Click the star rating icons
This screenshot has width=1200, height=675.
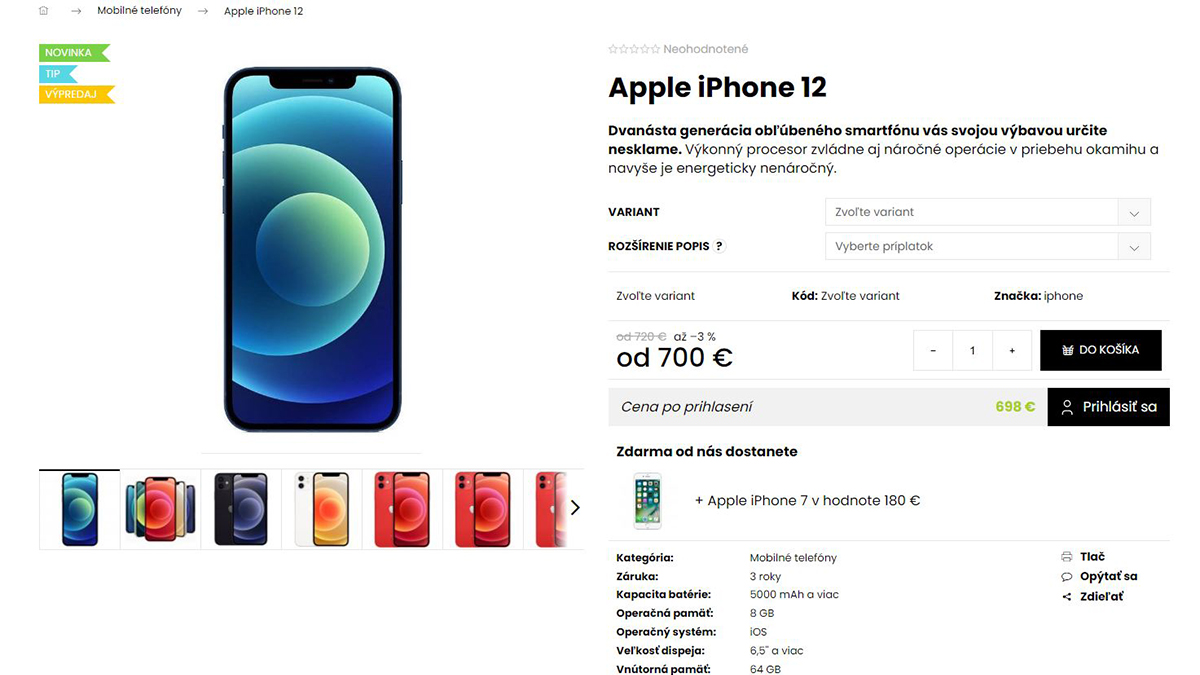click(634, 49)
